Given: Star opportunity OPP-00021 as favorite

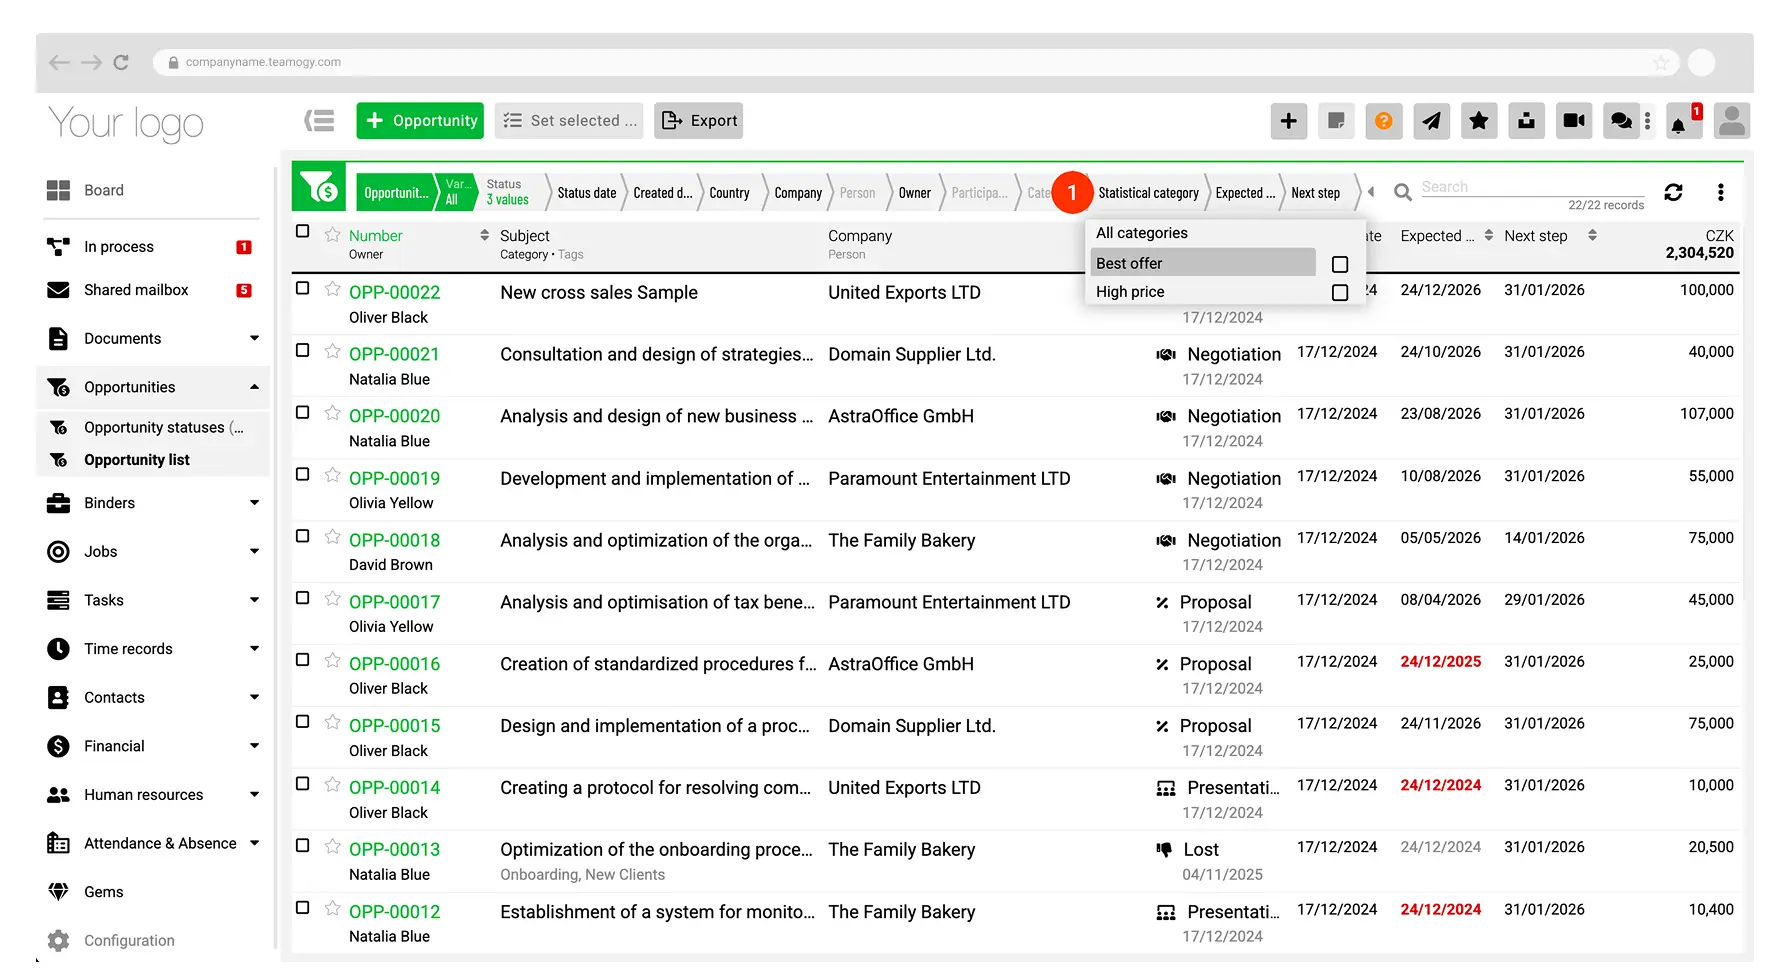Looking at the screenshot, I should [333, 351].
